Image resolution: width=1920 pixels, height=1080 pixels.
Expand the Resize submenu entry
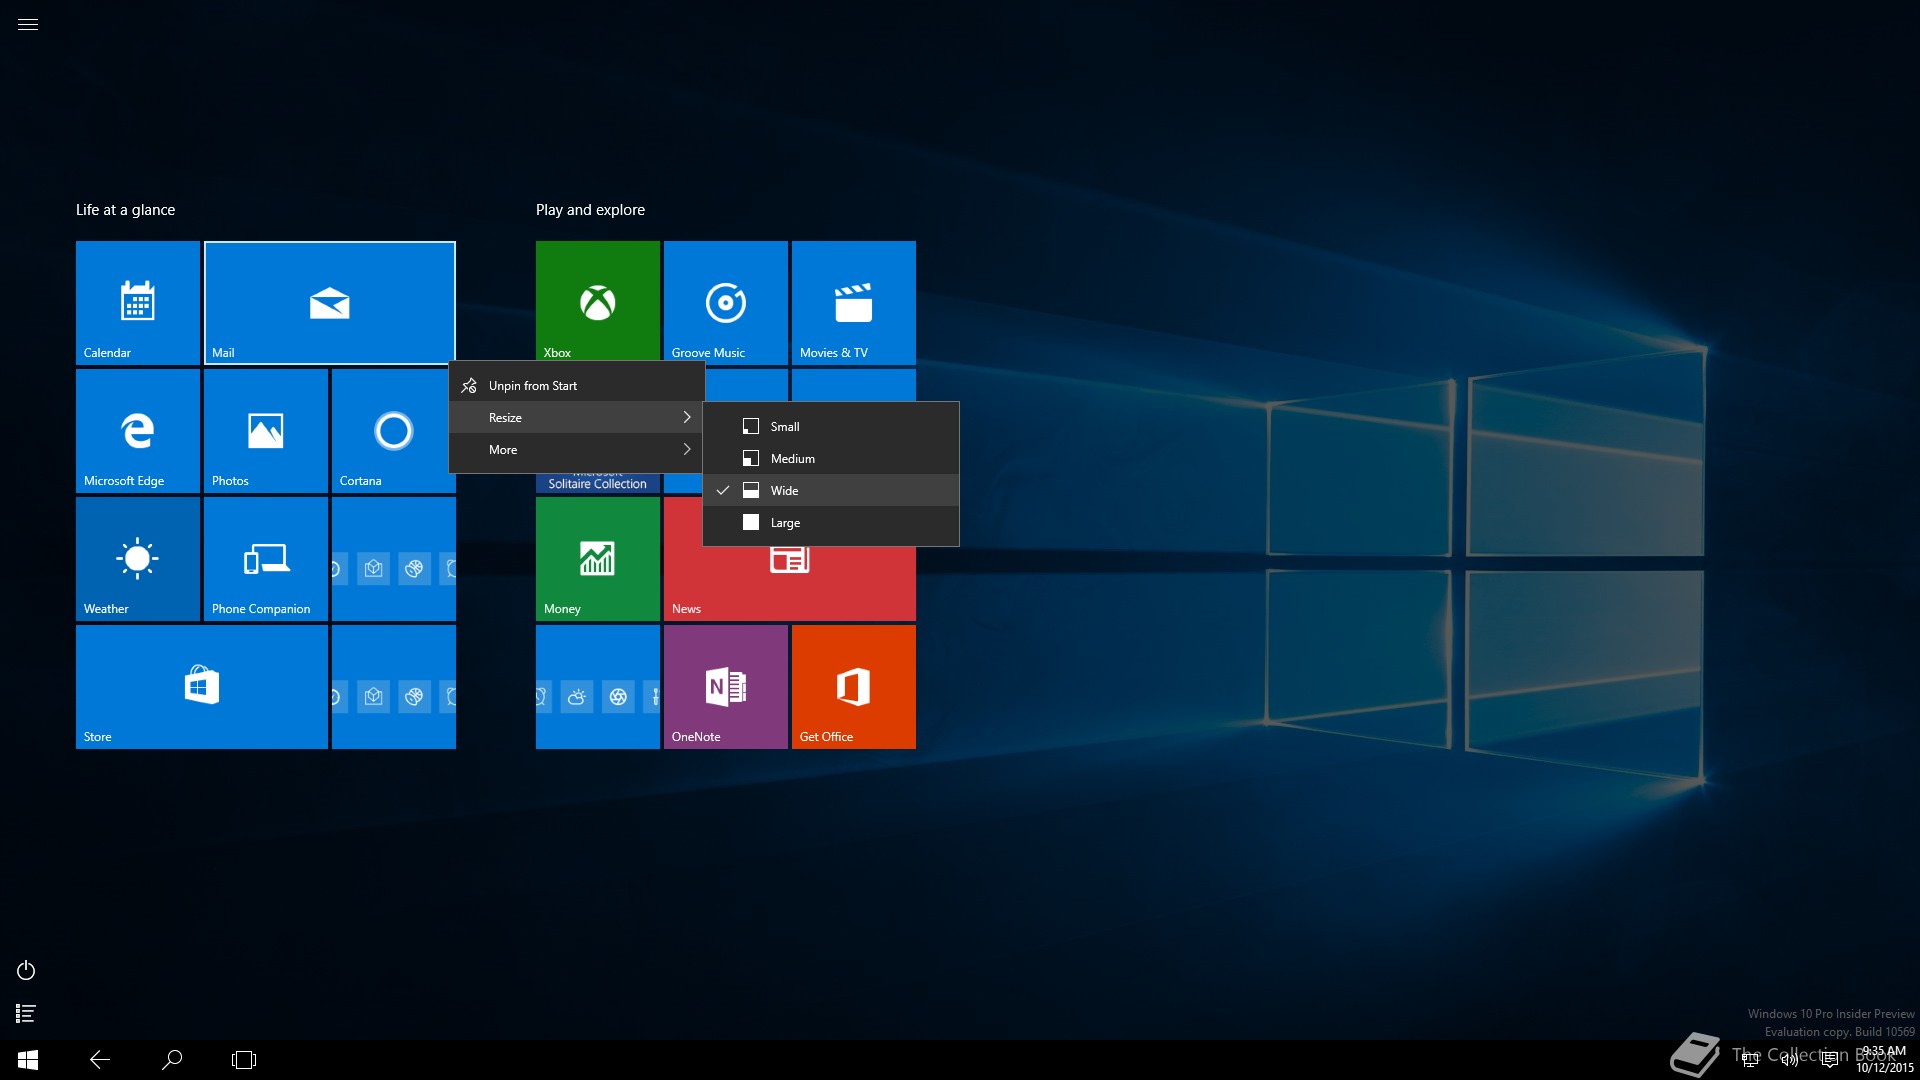(x=577, y=417)
